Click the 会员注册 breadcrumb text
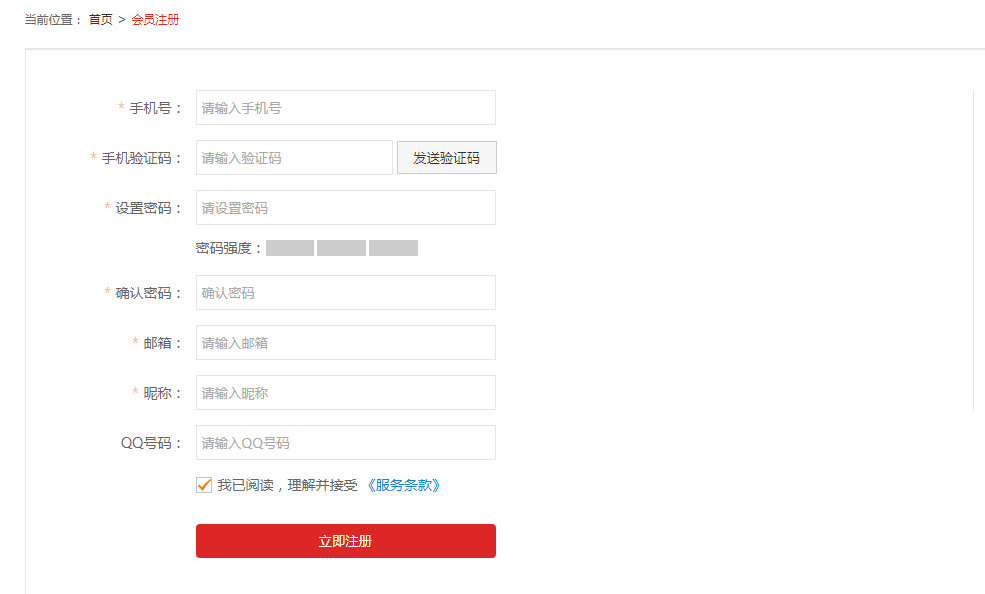This screenshot has width=985, height=594. coord(155,19)
